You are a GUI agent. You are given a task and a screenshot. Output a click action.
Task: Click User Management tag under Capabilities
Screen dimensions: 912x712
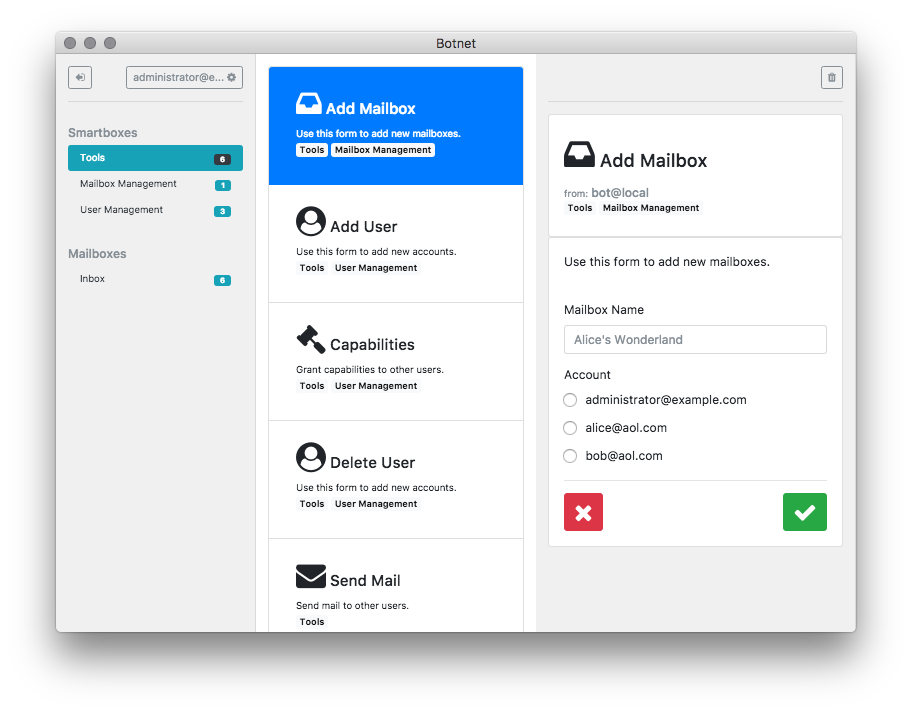(376, 386)
